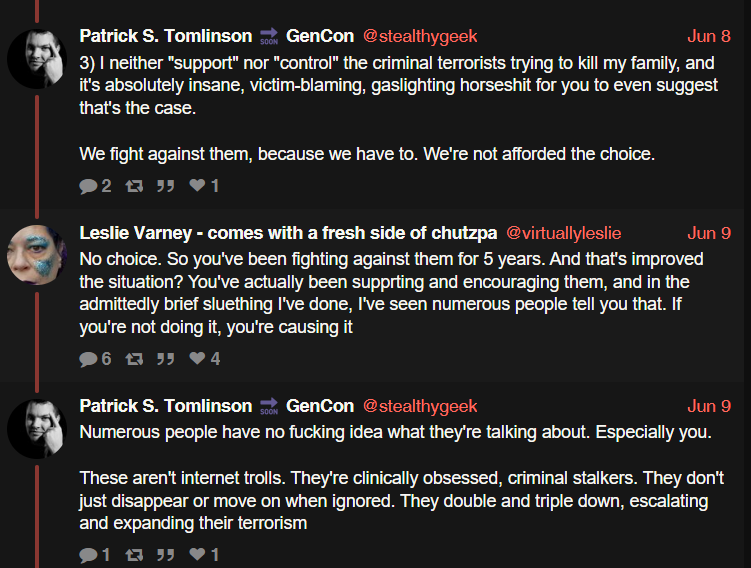The height and width of the screenshot is (568, 751).
Task: Click Leslie Varney's glitter avatar
Action: pyautogui.click(x=37, y=255)
